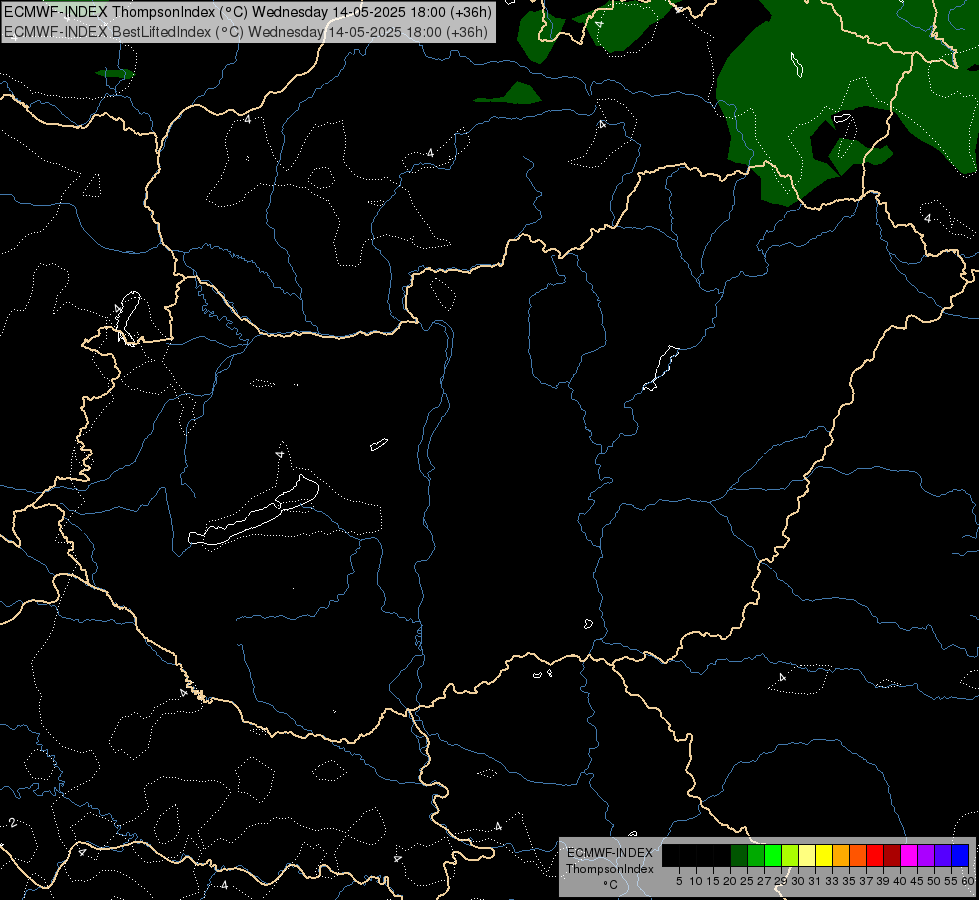Click the elongated Lake Balaton outline

pyautogui.click(x=253, y=510)
